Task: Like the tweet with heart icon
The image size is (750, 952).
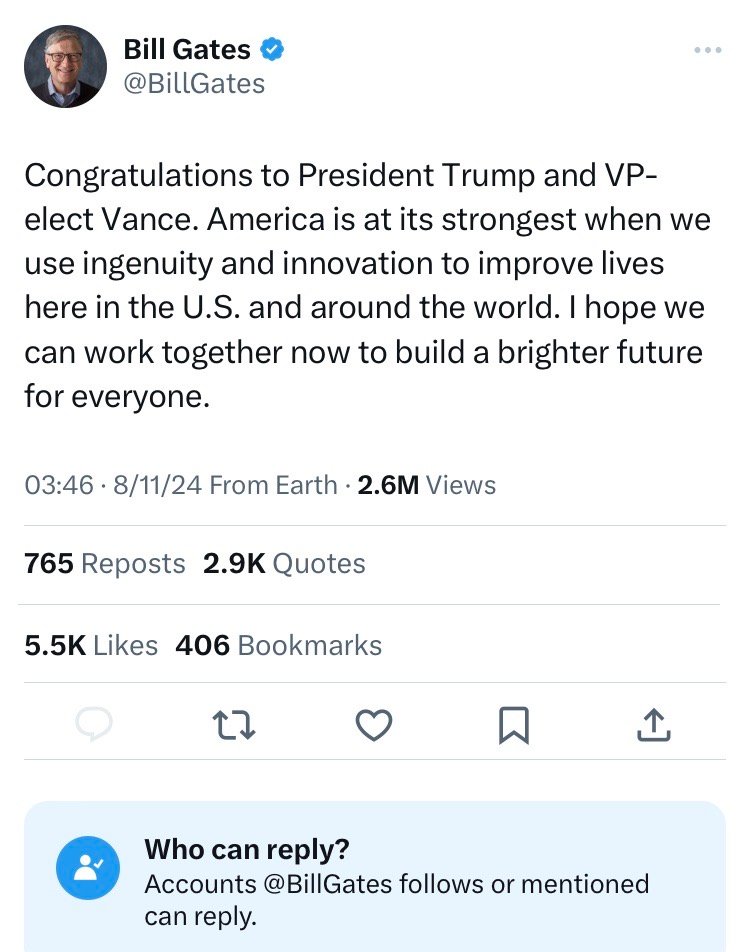Action: pos(374,725)
